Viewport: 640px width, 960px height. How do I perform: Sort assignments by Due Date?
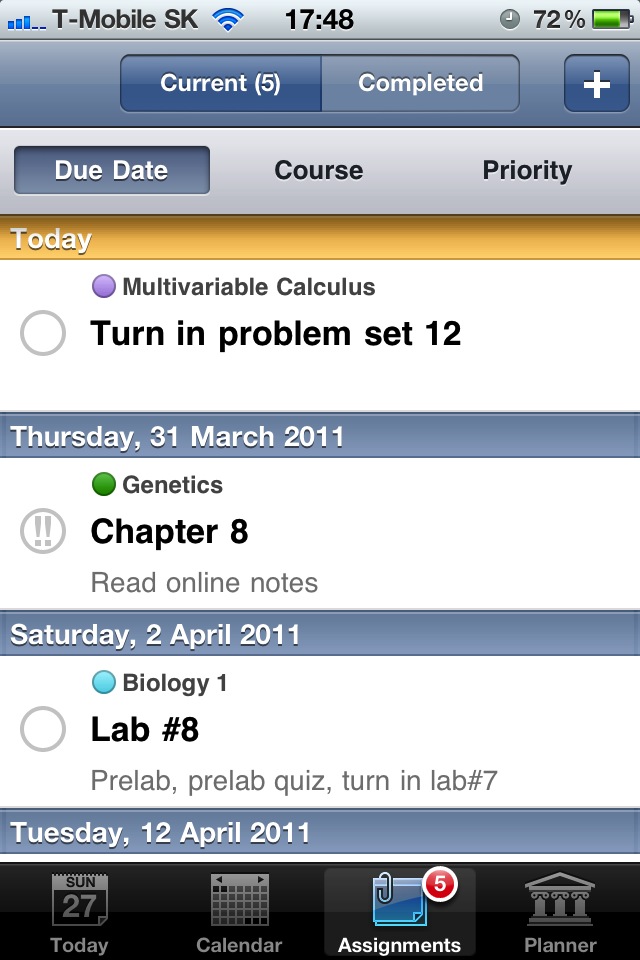tap(111, 170)
